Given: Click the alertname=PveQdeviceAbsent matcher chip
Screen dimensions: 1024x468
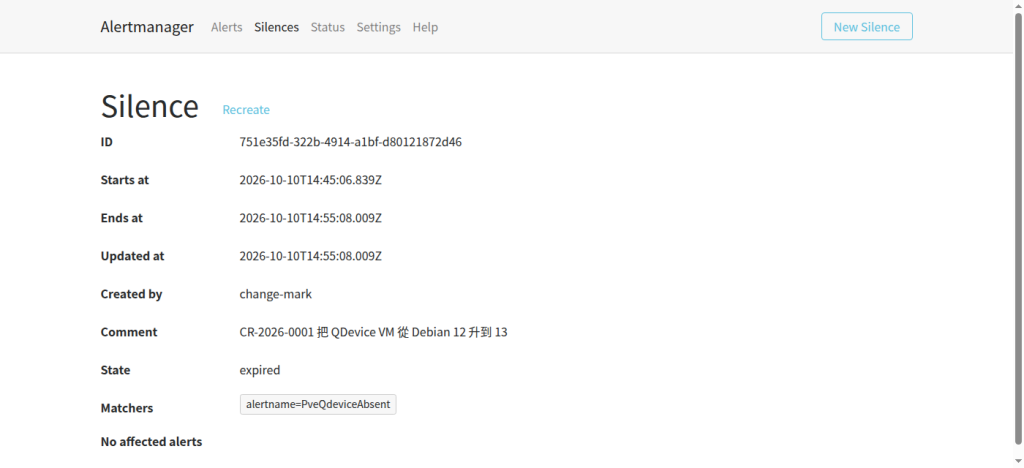Looking at the screenshot, I should (x=318, y=404).
